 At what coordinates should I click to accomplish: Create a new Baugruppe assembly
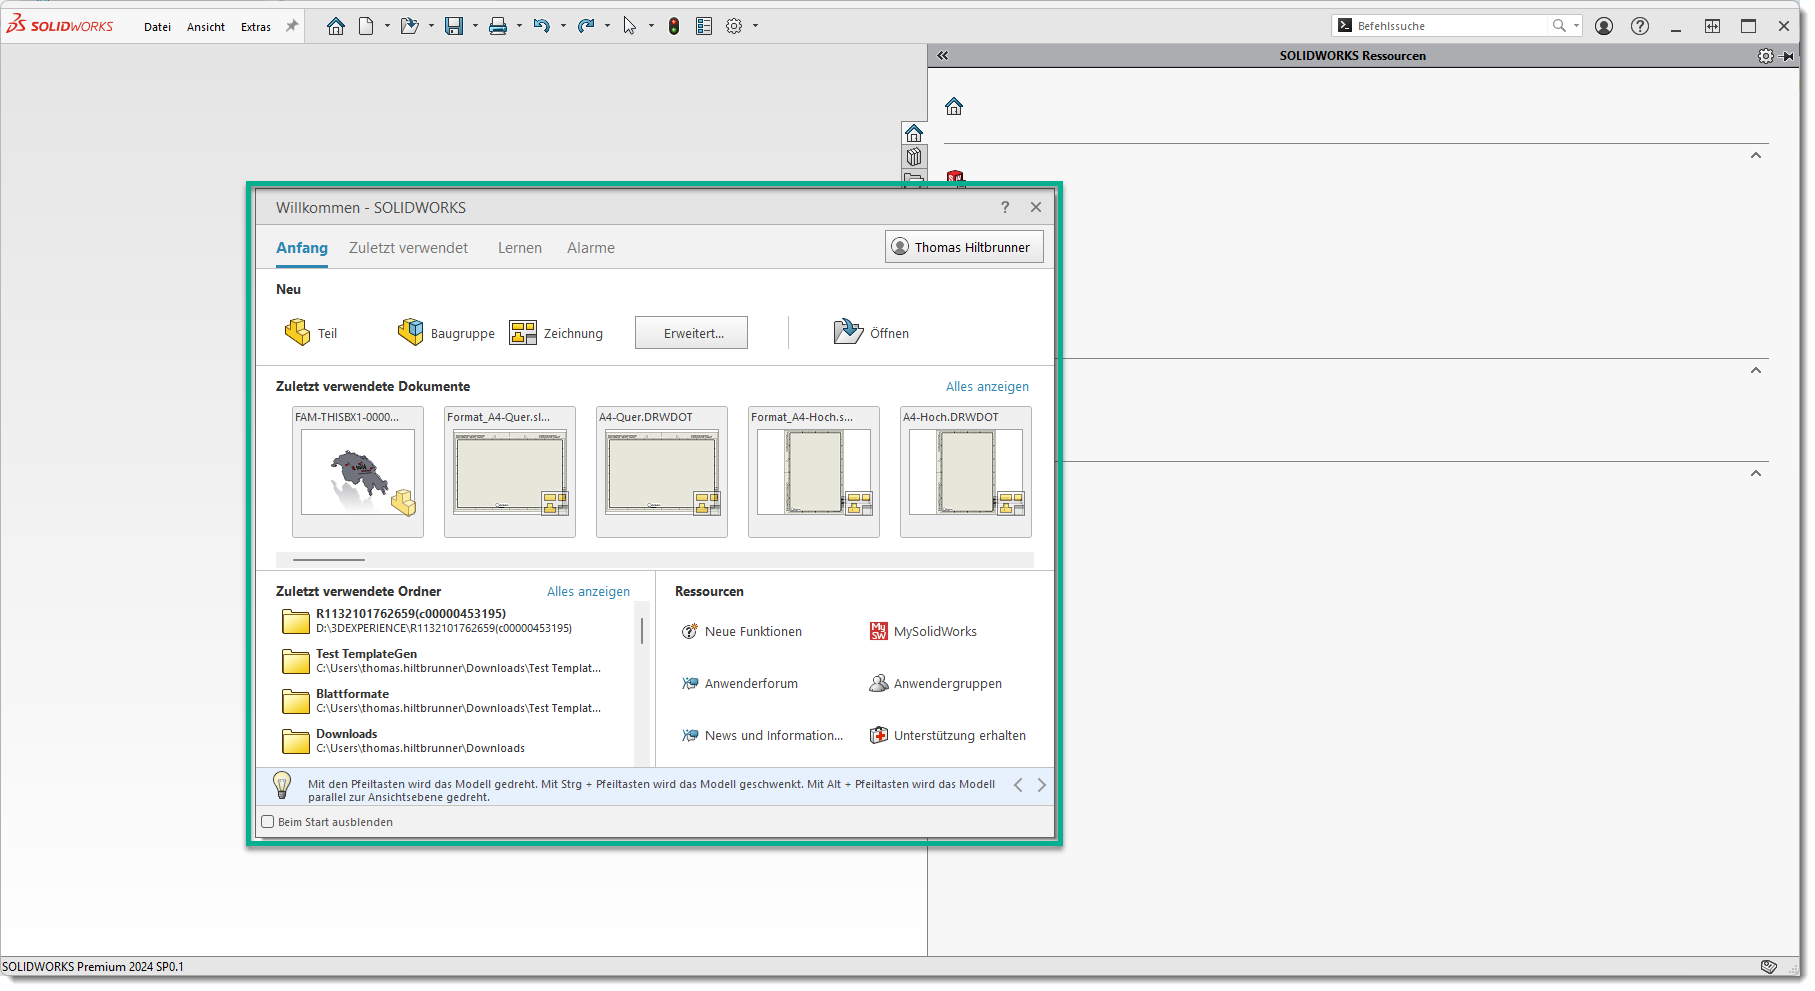(x=446, y=333)
